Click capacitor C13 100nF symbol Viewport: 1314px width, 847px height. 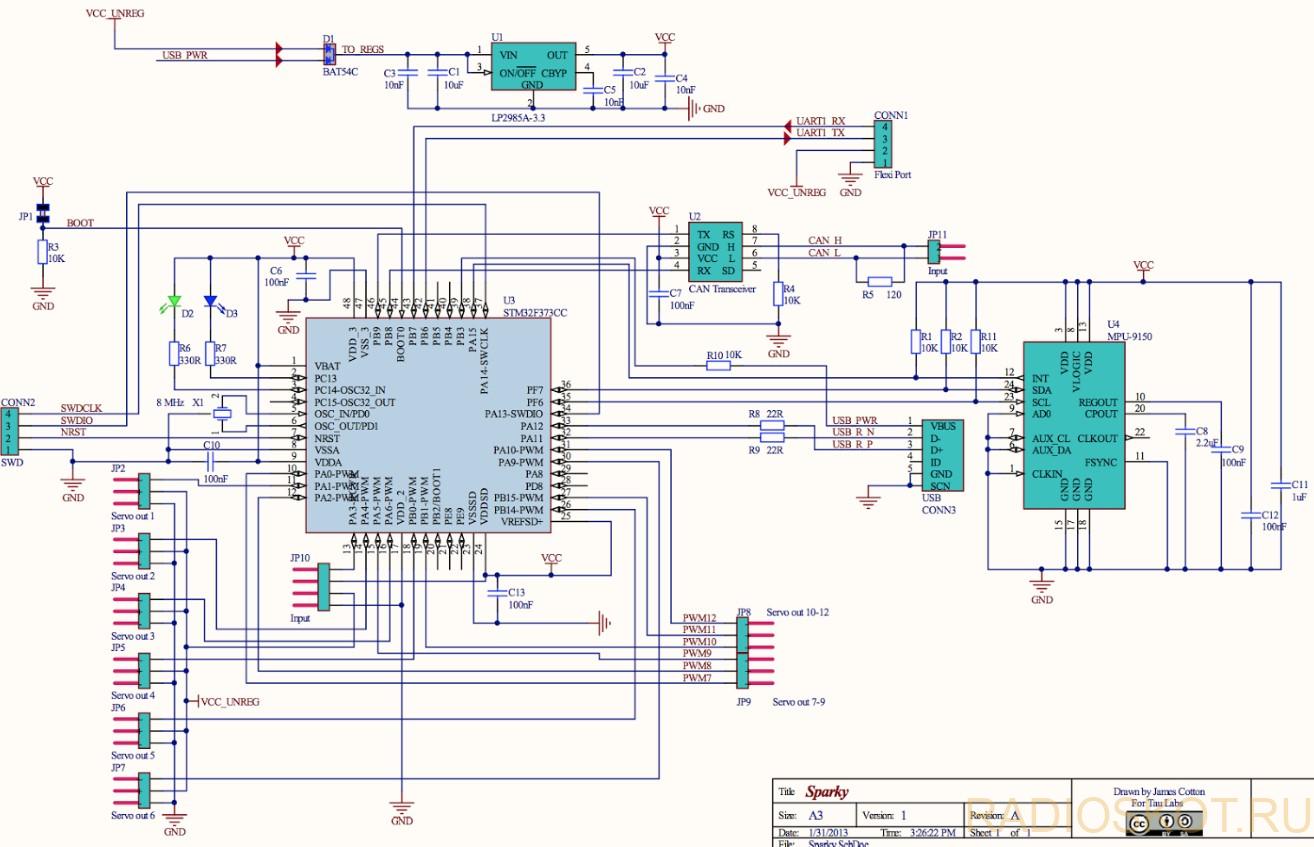pyautogui.click(x=497, y=592)
